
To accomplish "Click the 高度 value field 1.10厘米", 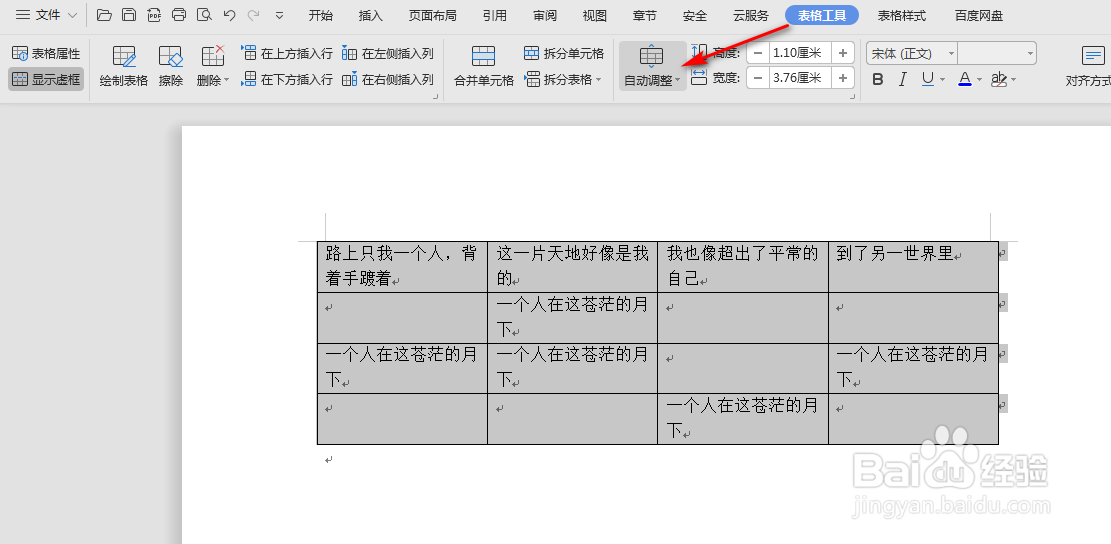I will pos(801,52).
